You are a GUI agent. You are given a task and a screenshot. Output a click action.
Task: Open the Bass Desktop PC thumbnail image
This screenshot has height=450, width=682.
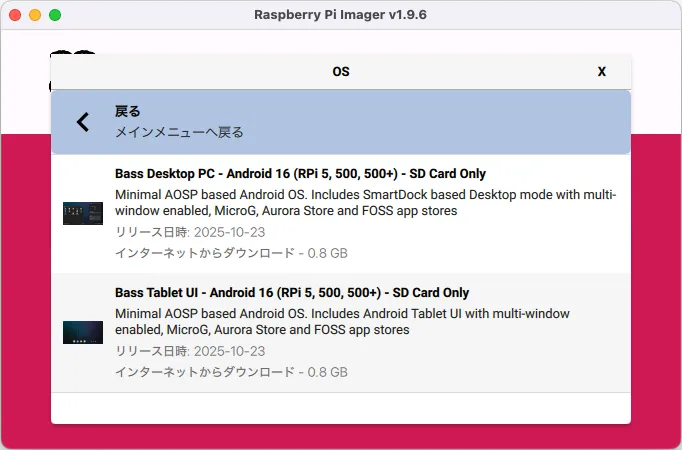pyautogui.click(x=83, y=213)
